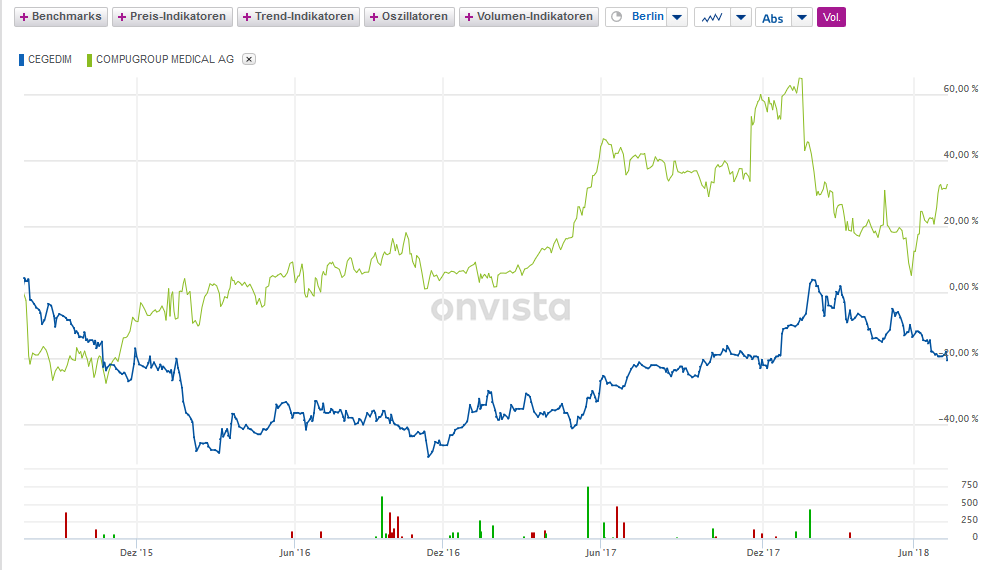
Task: Click the blue CEGEDIM legend swatch
Action: click(x=21, y=60)
